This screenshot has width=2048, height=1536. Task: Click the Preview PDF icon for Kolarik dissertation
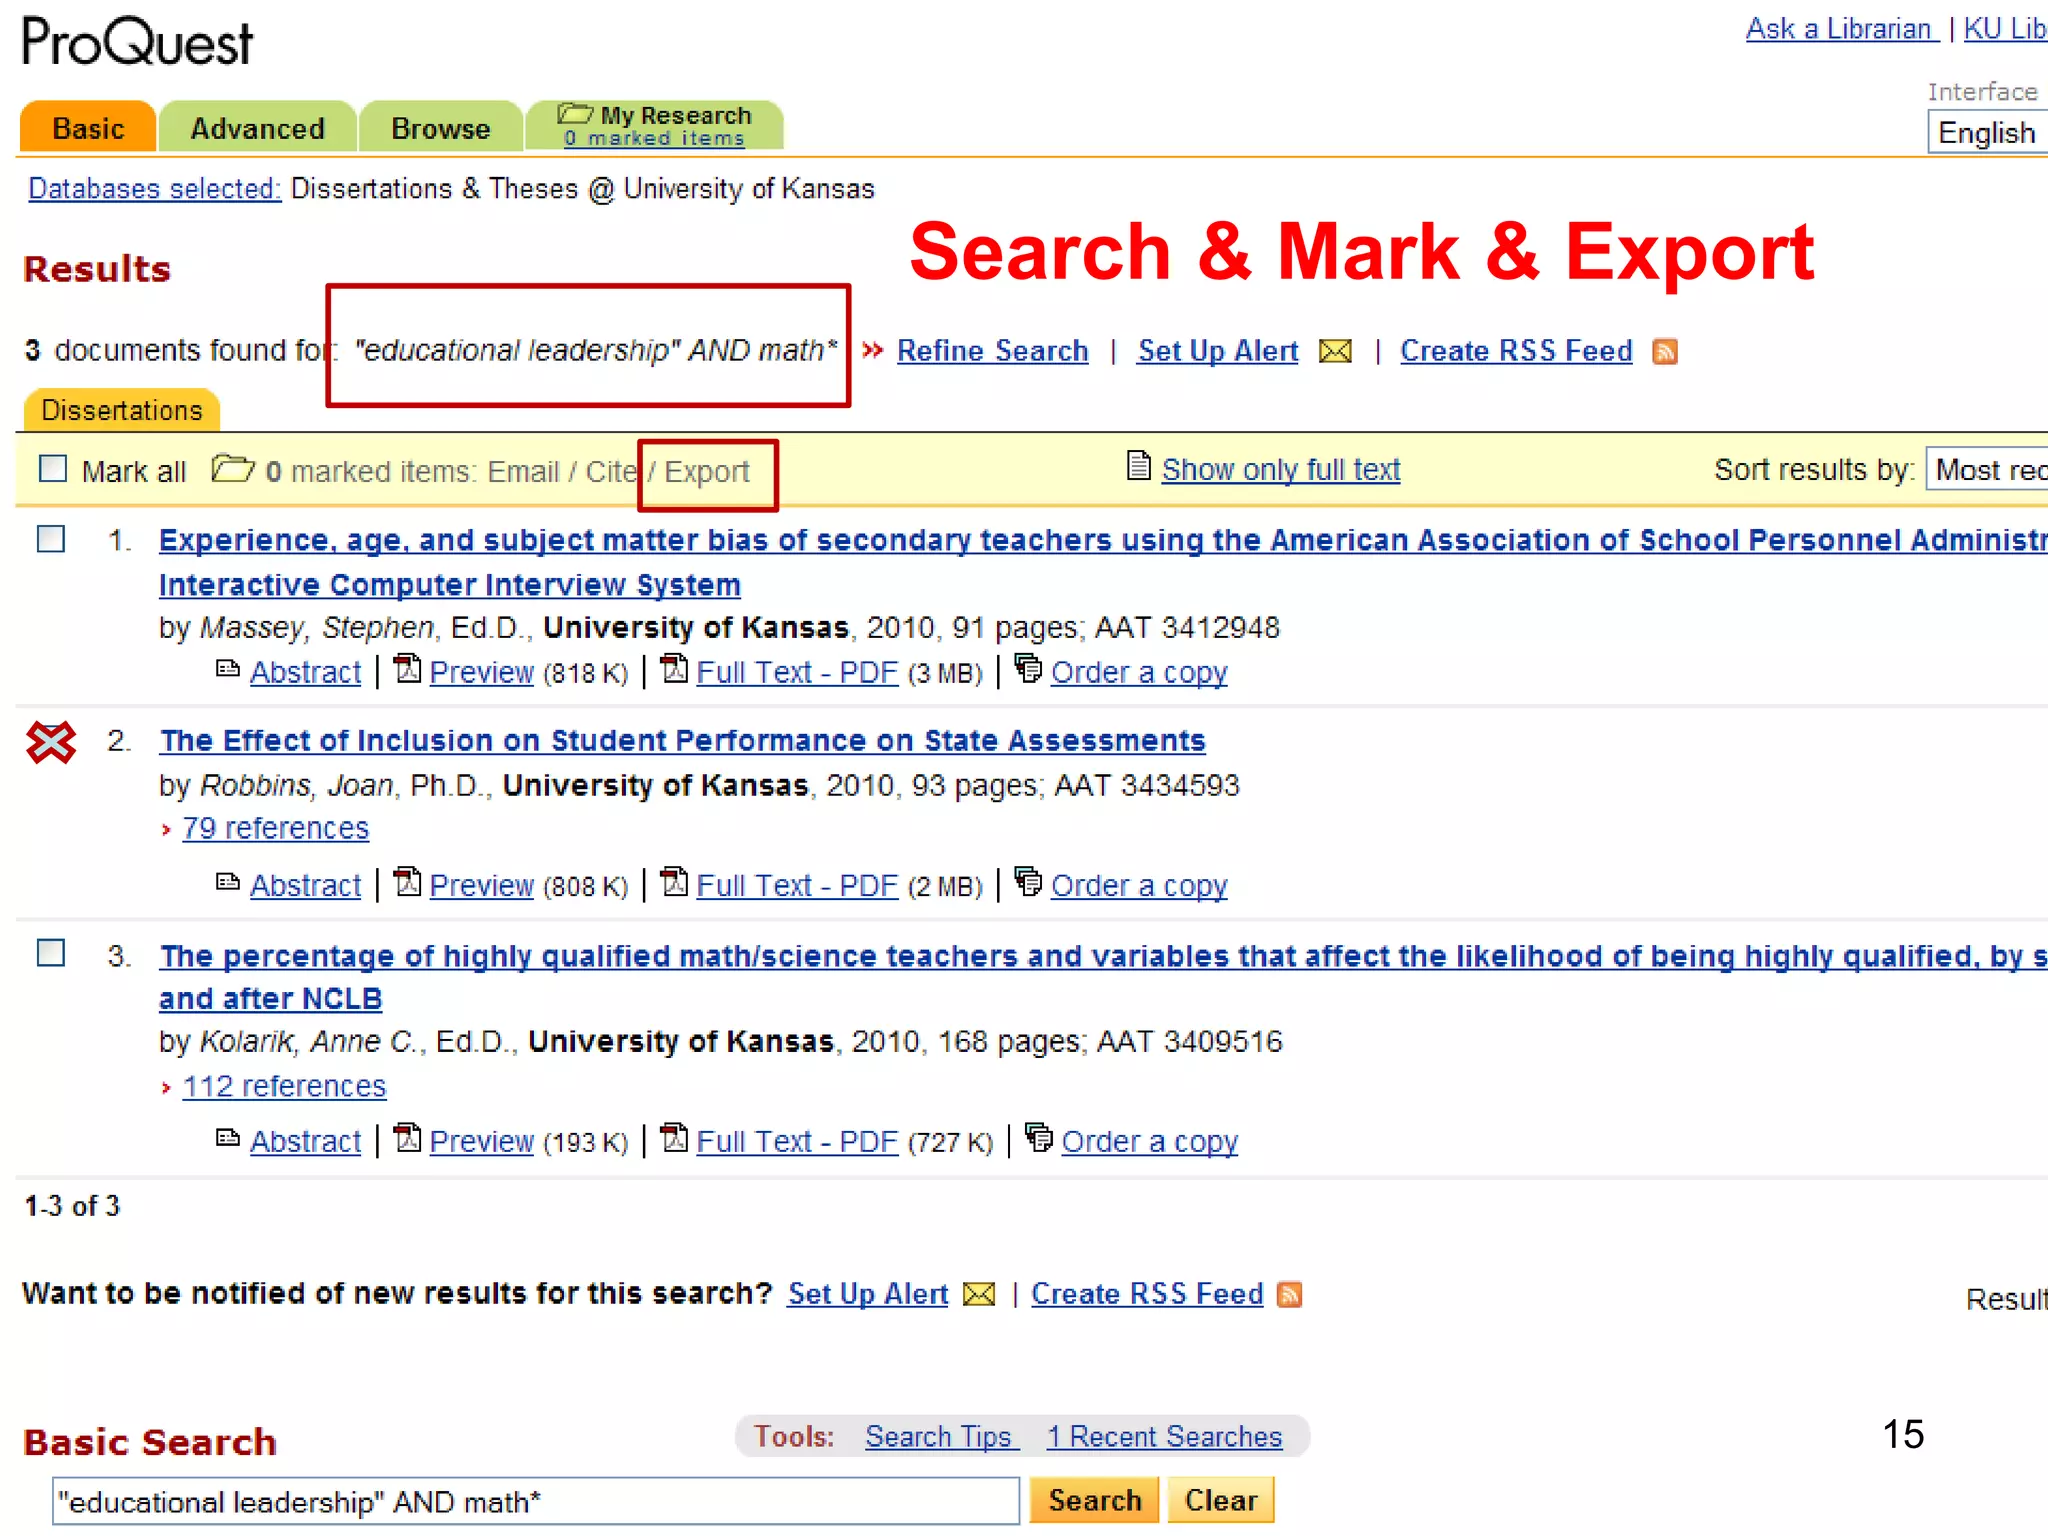(407, 1137)
